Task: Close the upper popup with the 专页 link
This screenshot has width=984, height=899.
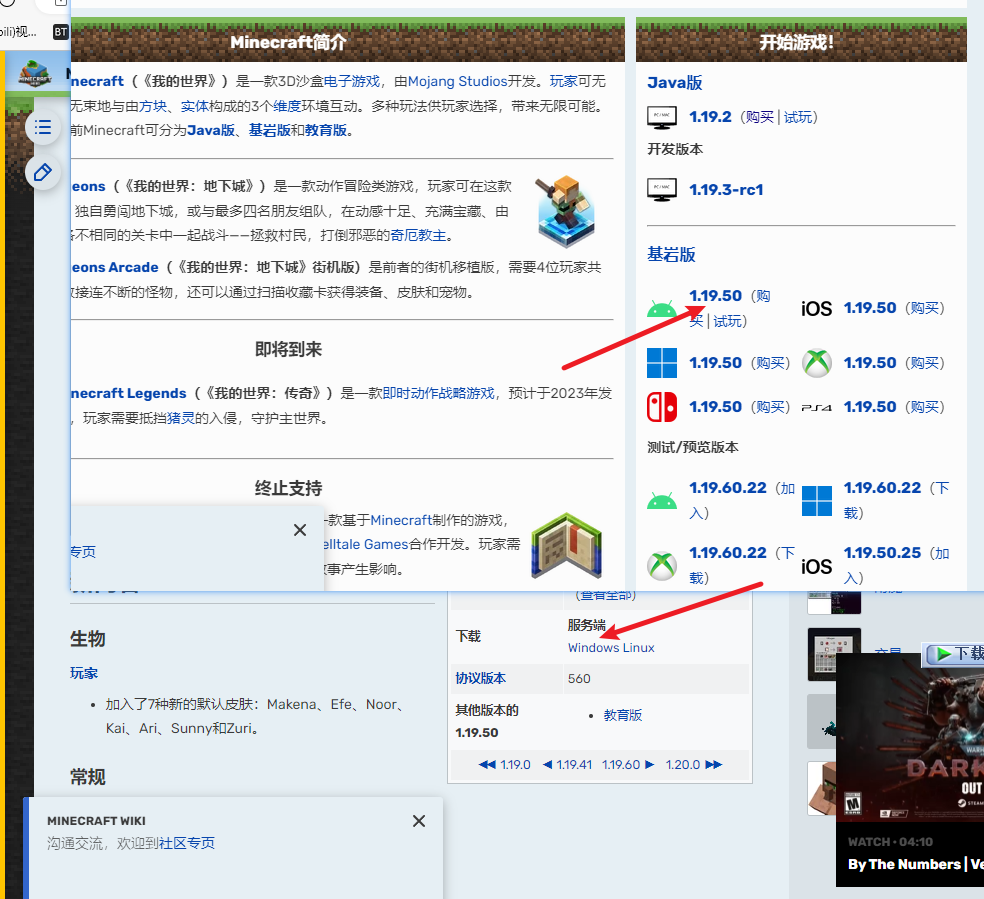Action: 300,530
